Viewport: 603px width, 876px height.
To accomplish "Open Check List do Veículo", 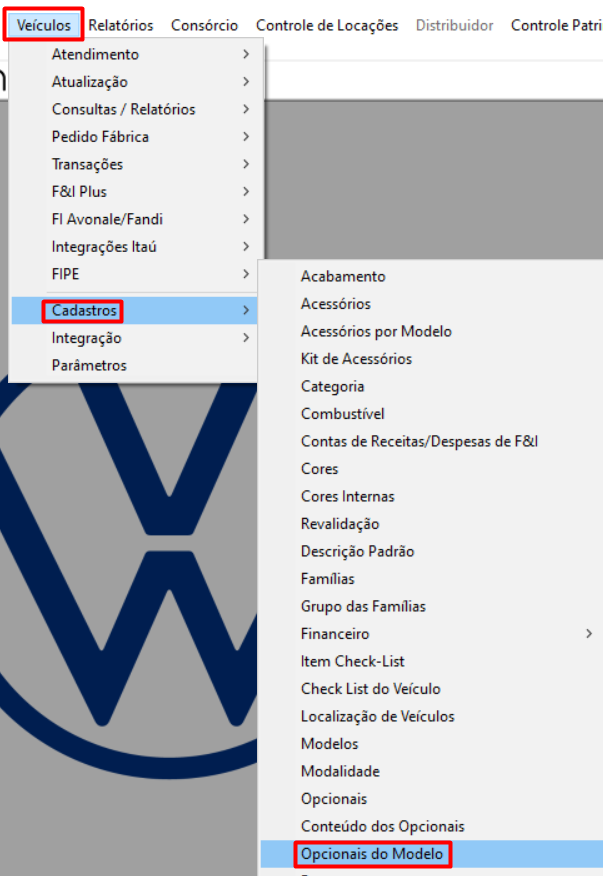I will (431, 688).
